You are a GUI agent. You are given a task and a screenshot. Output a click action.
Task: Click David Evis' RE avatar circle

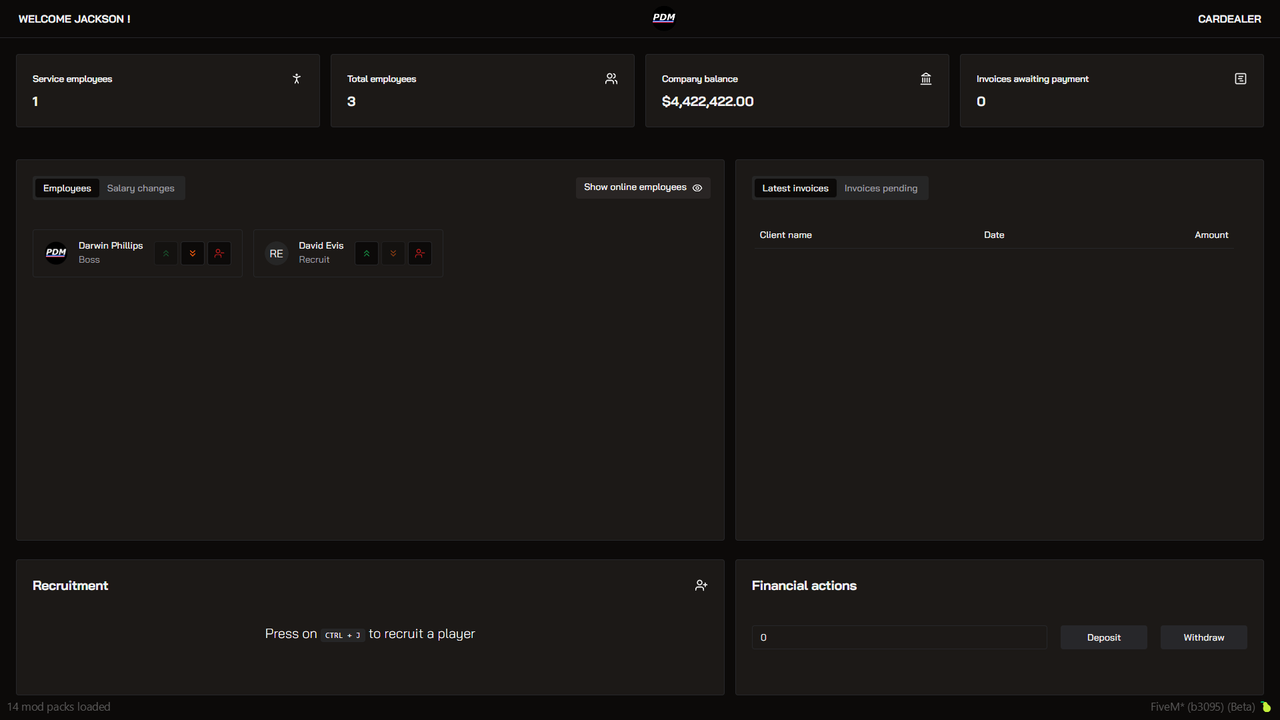(x=276, y=253)
